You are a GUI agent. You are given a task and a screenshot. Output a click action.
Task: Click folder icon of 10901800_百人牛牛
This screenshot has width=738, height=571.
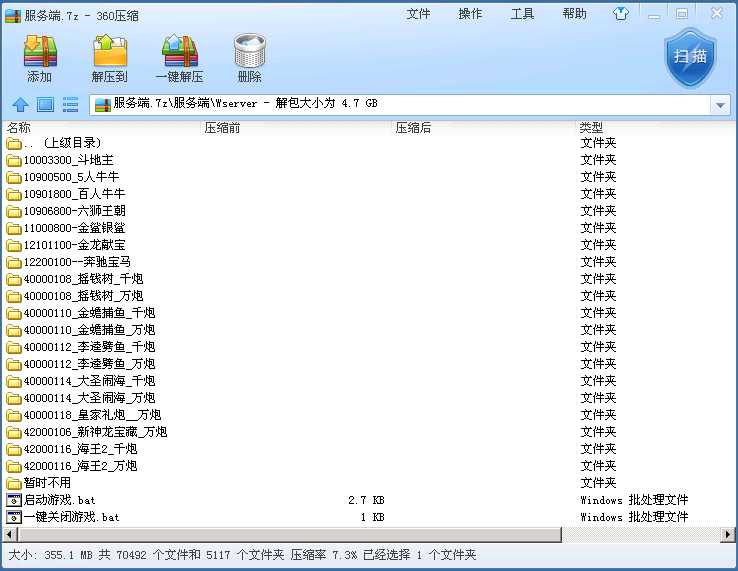14,194
